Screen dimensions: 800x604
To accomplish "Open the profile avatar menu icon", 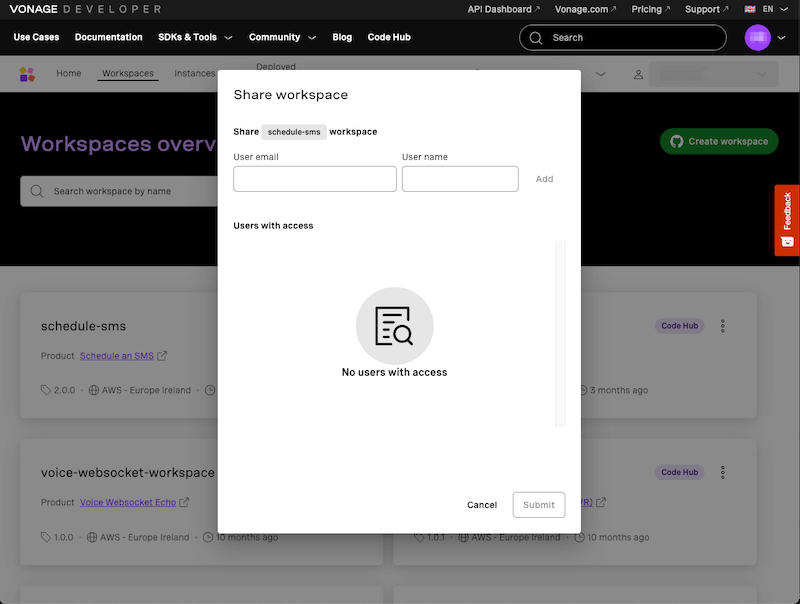I will [758, 37].
